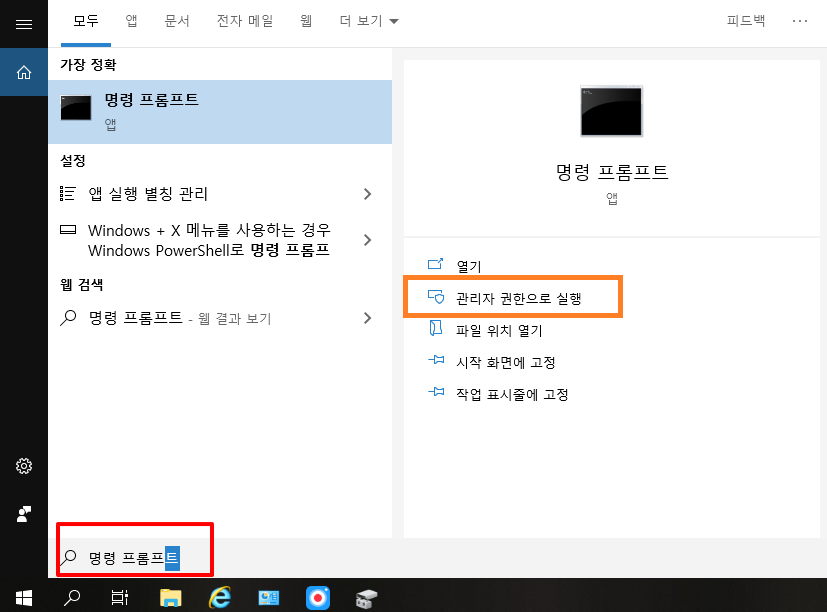Click the pin icon beside 작업 표시줄에 고정
This screenshot has width=827, height=612.
coord(436,392)
